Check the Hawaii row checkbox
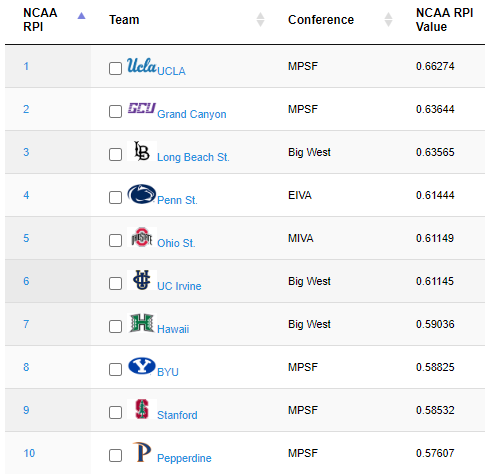The width and height of the screenshot is (485, 474). (x=115, y=326)
